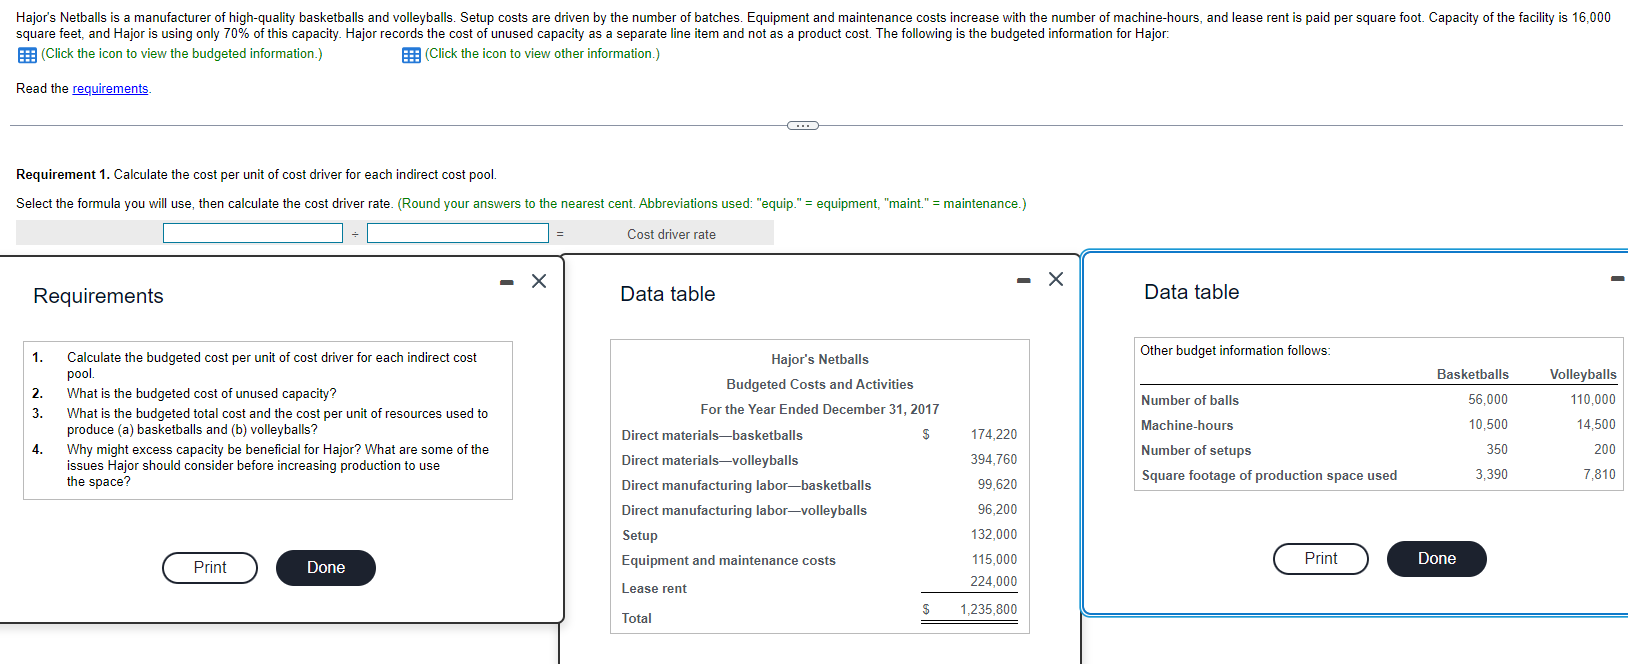Image resolution: width=1628 pixels, height=664 pixels.
Task: Select the Lease rent value 224,000
Action: point(994,582)
